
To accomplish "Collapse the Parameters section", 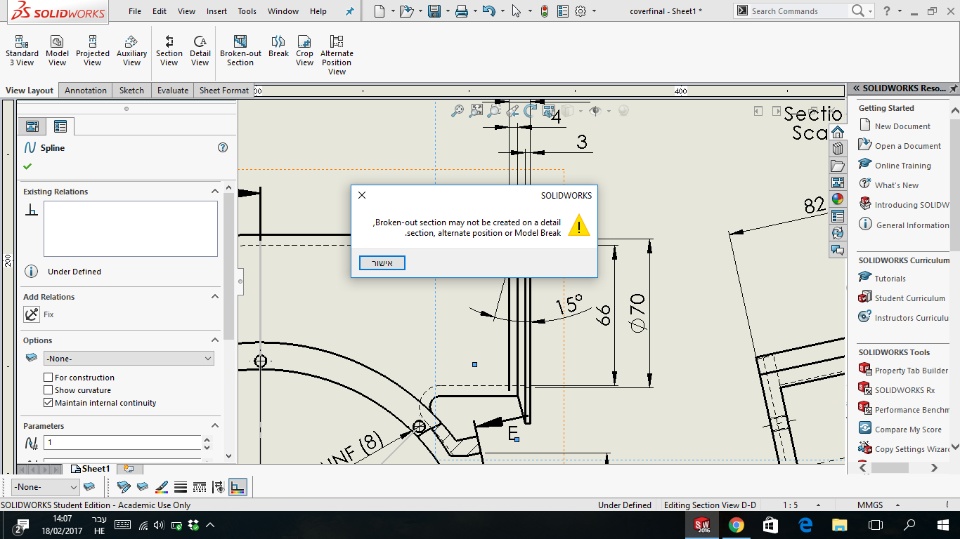I will coord(215,426).
